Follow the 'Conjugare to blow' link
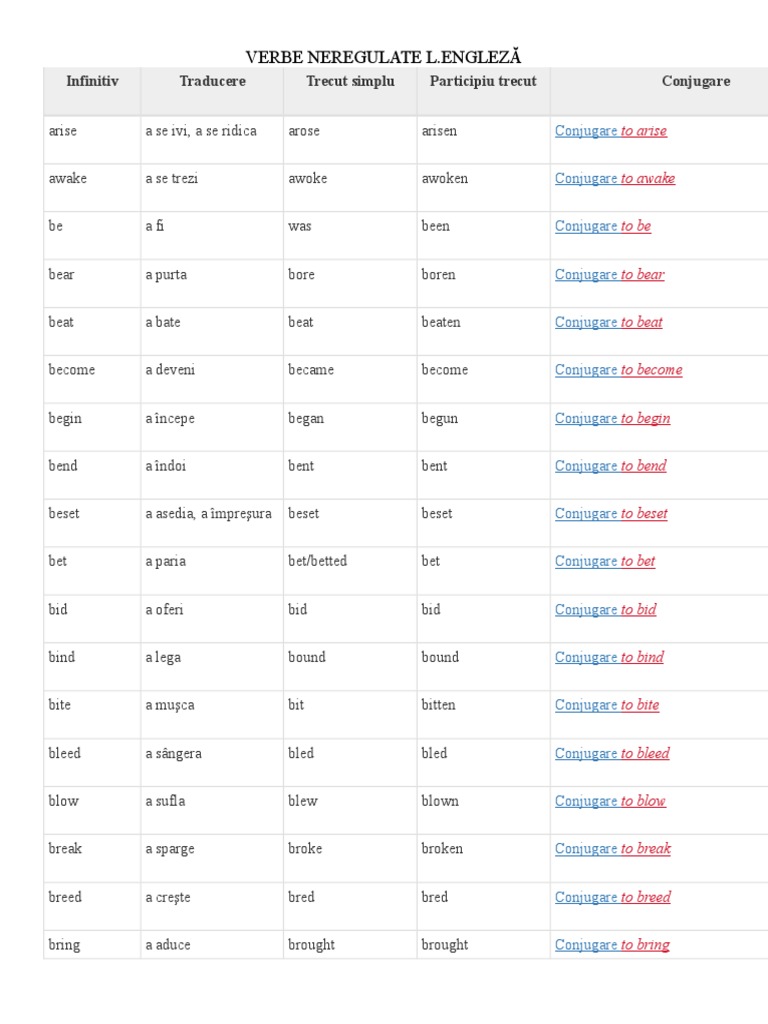The width and height of the screenshot is (768, 1024). [610, 802]
